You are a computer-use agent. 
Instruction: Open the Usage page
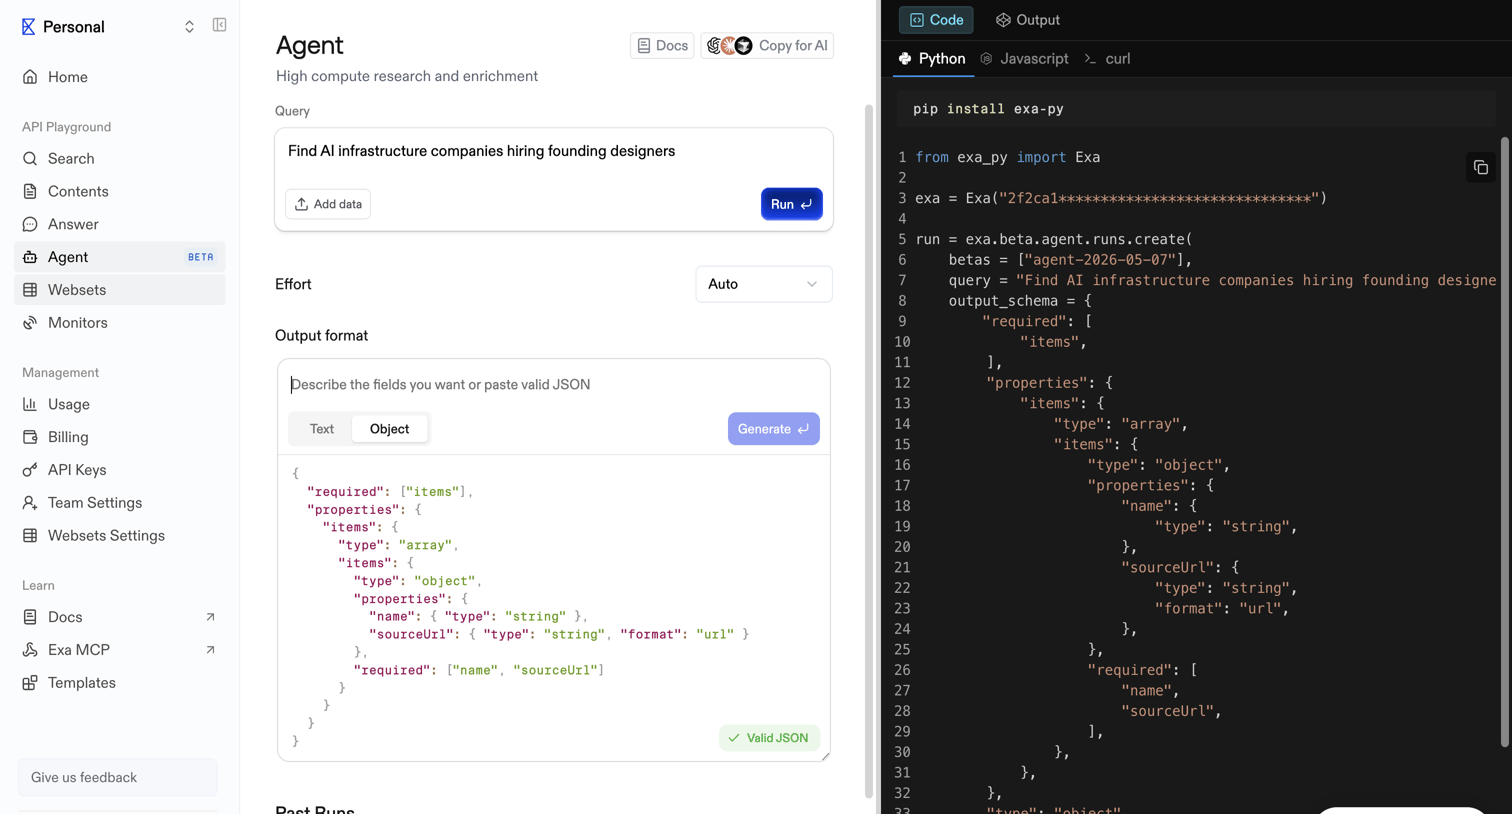pos(120,405)
